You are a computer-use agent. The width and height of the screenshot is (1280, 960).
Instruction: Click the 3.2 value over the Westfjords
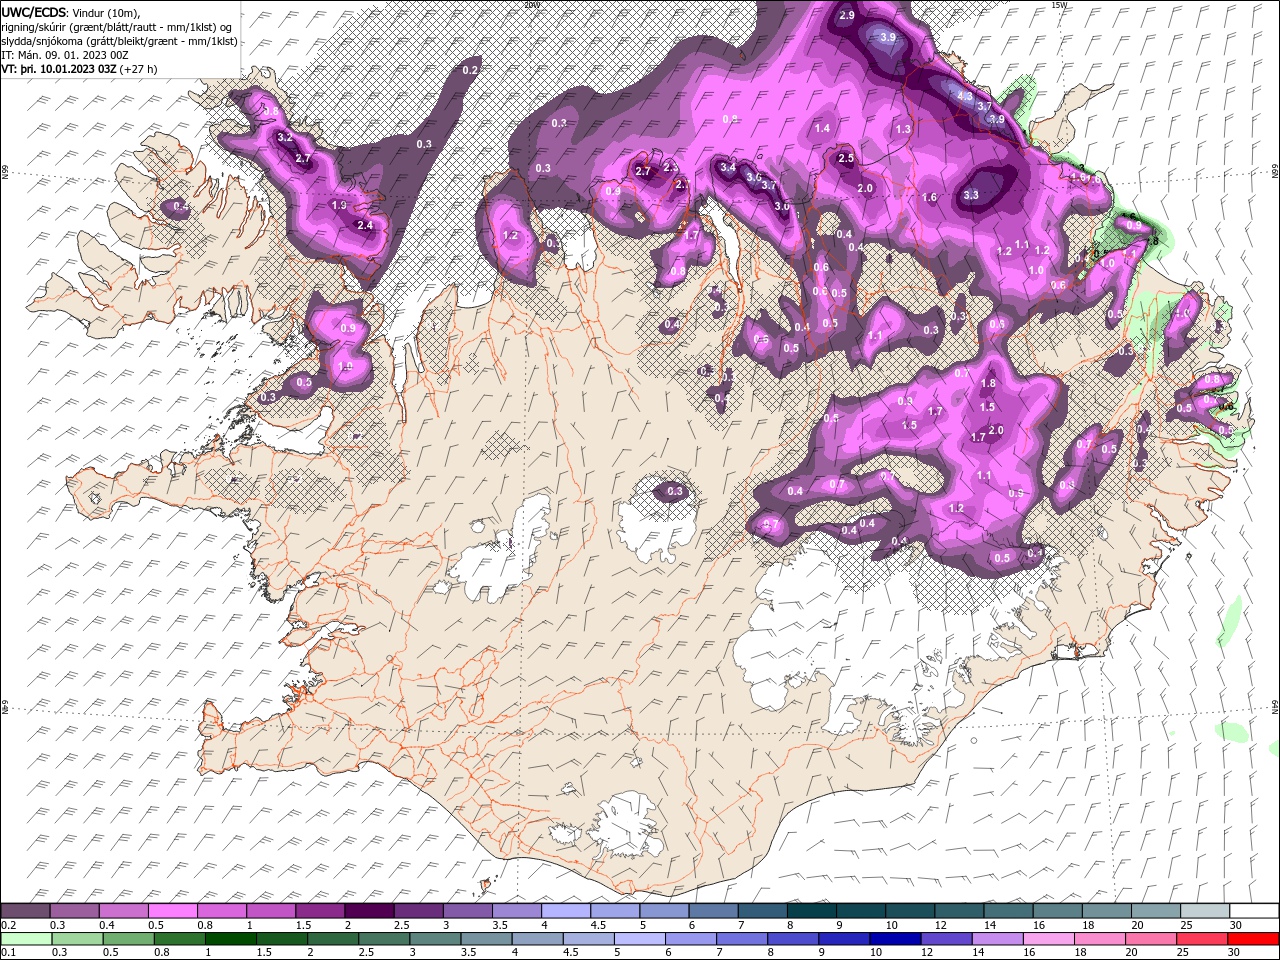pos(285,137)
